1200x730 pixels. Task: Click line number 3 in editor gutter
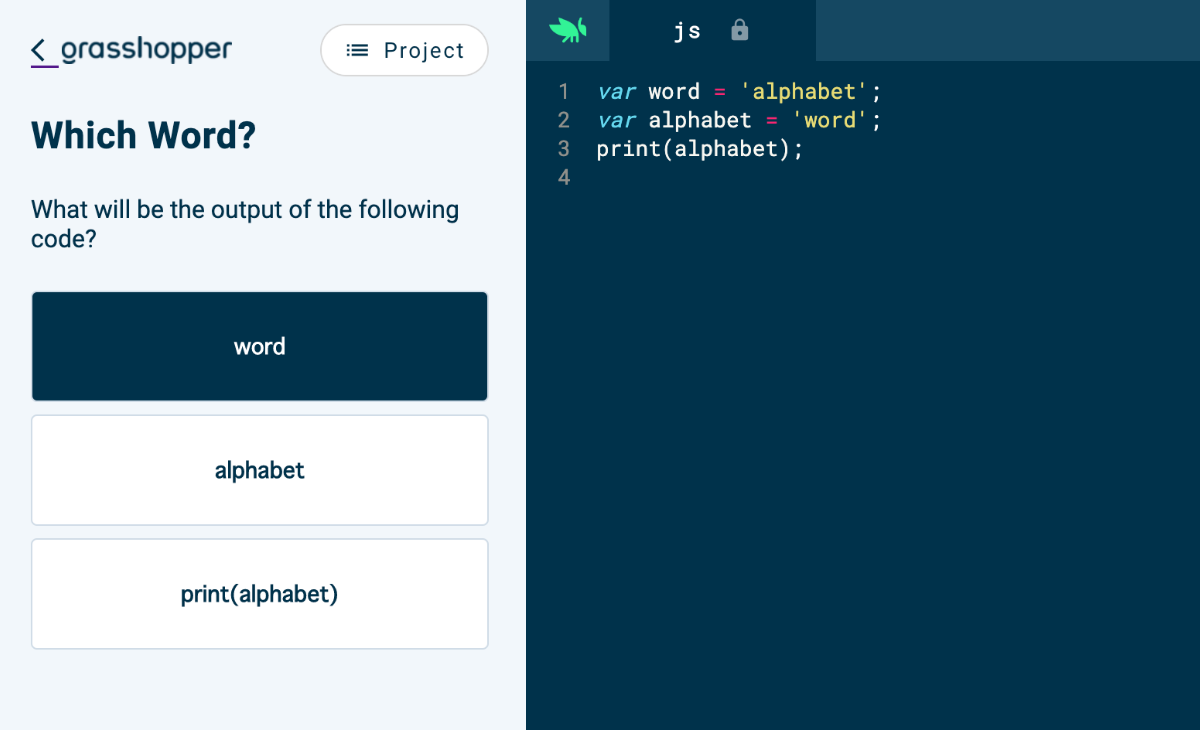(x=564, y=149)
